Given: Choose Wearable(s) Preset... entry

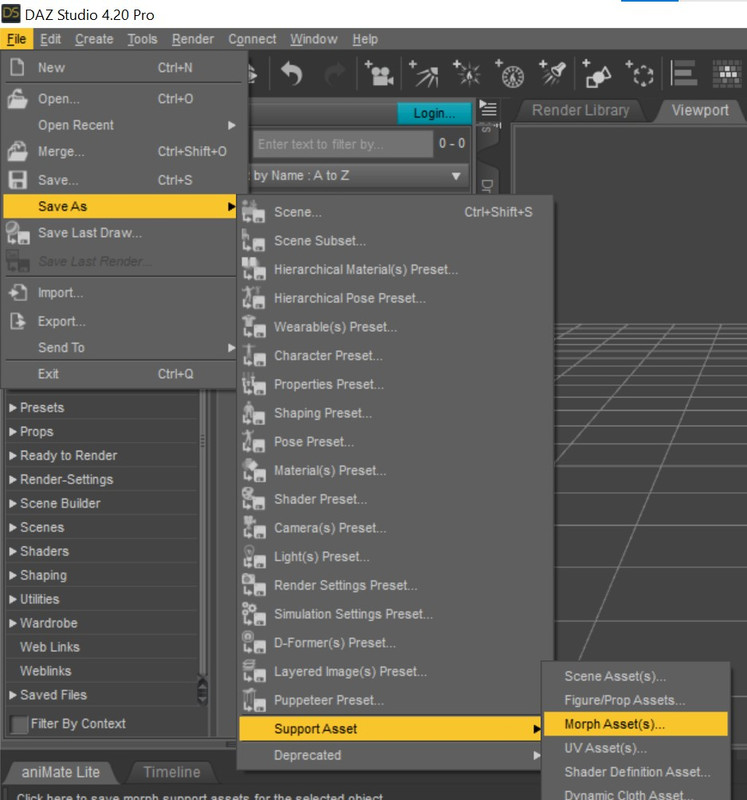Looking at the screenshot, I should coord(335,327).
